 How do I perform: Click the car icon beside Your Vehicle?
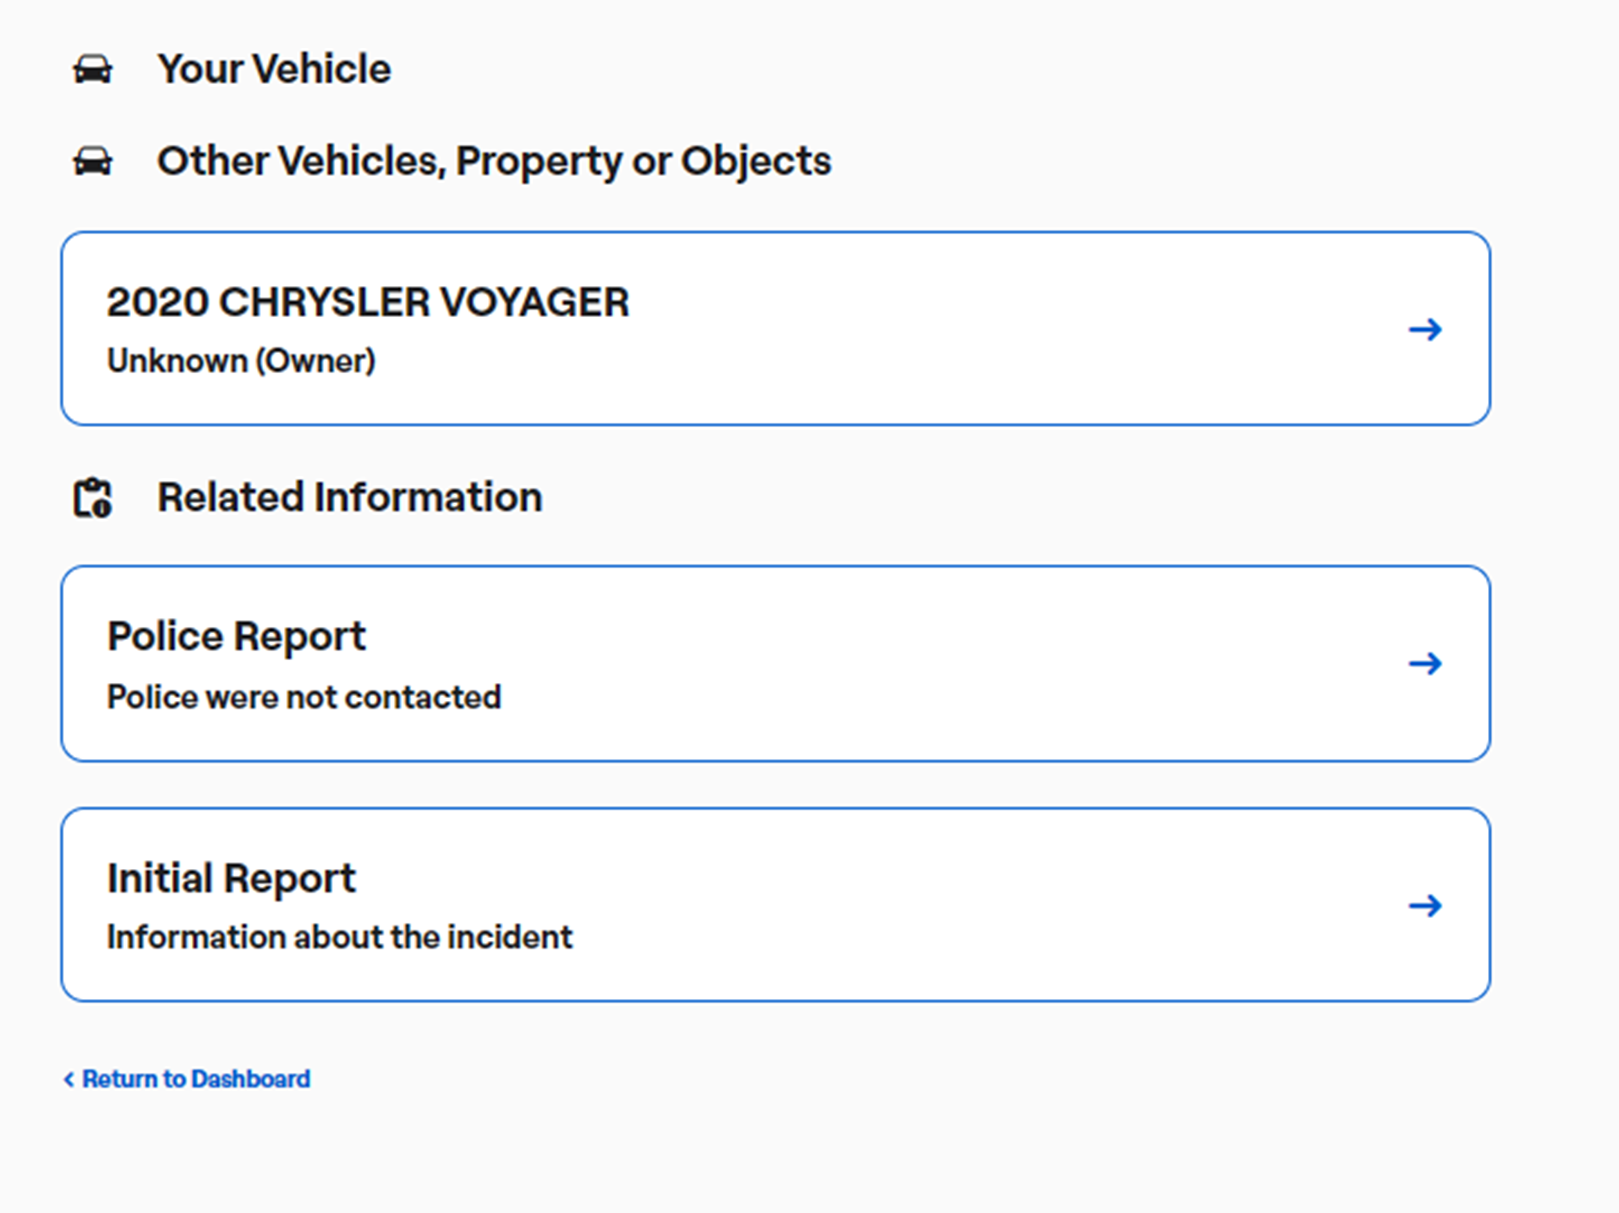point(93,68)
